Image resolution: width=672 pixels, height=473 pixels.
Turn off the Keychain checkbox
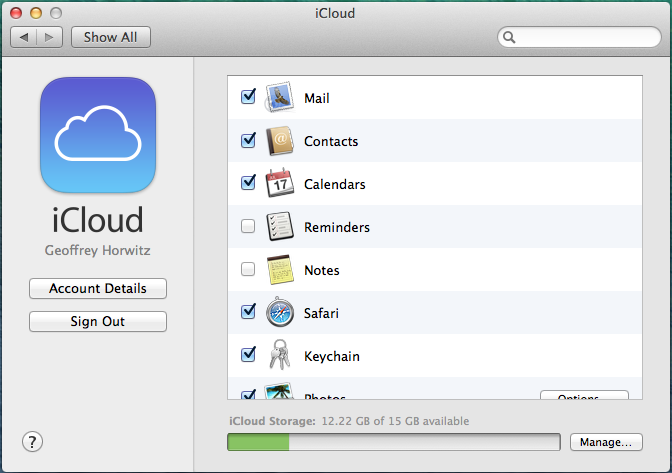point(248,354)
